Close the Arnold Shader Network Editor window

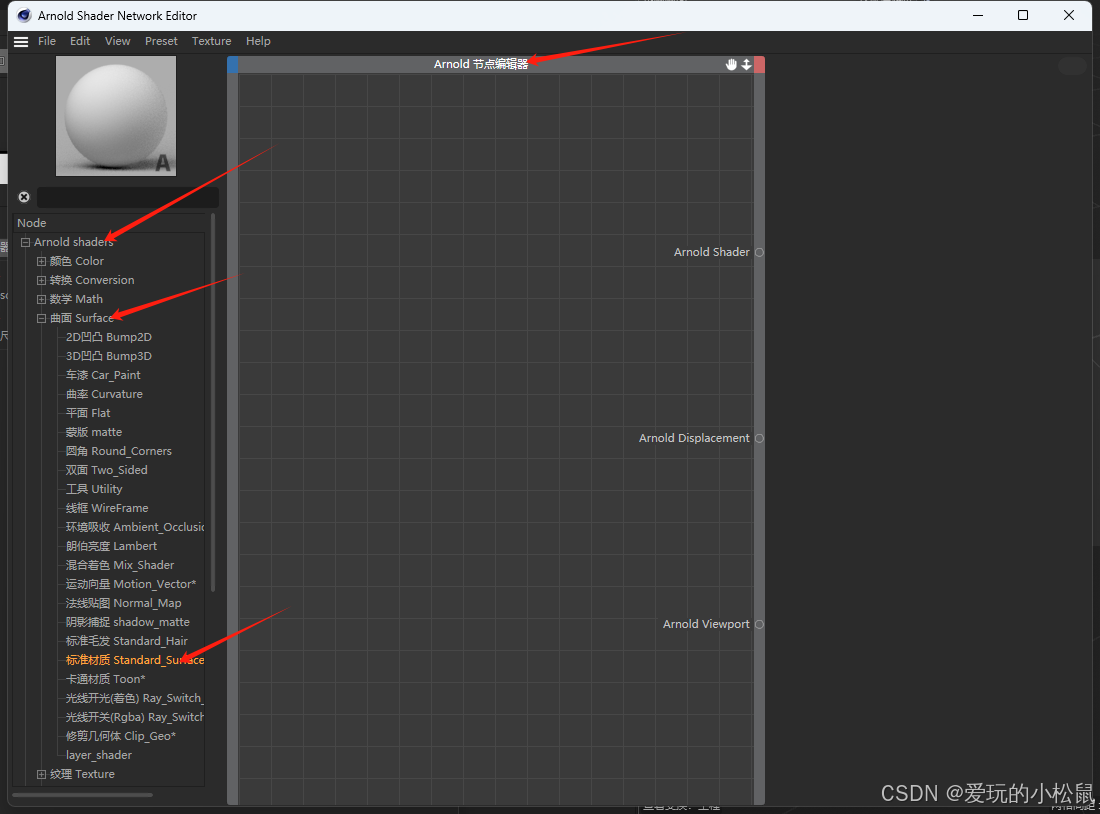tap(1068, 15)
